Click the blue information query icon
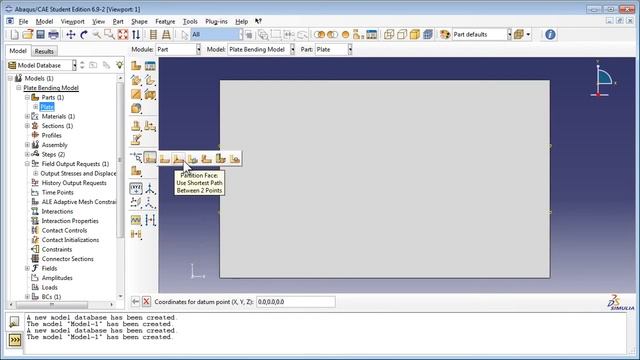Screen dimensions: 640x360 pyautogui.click(x=550, y=35)
